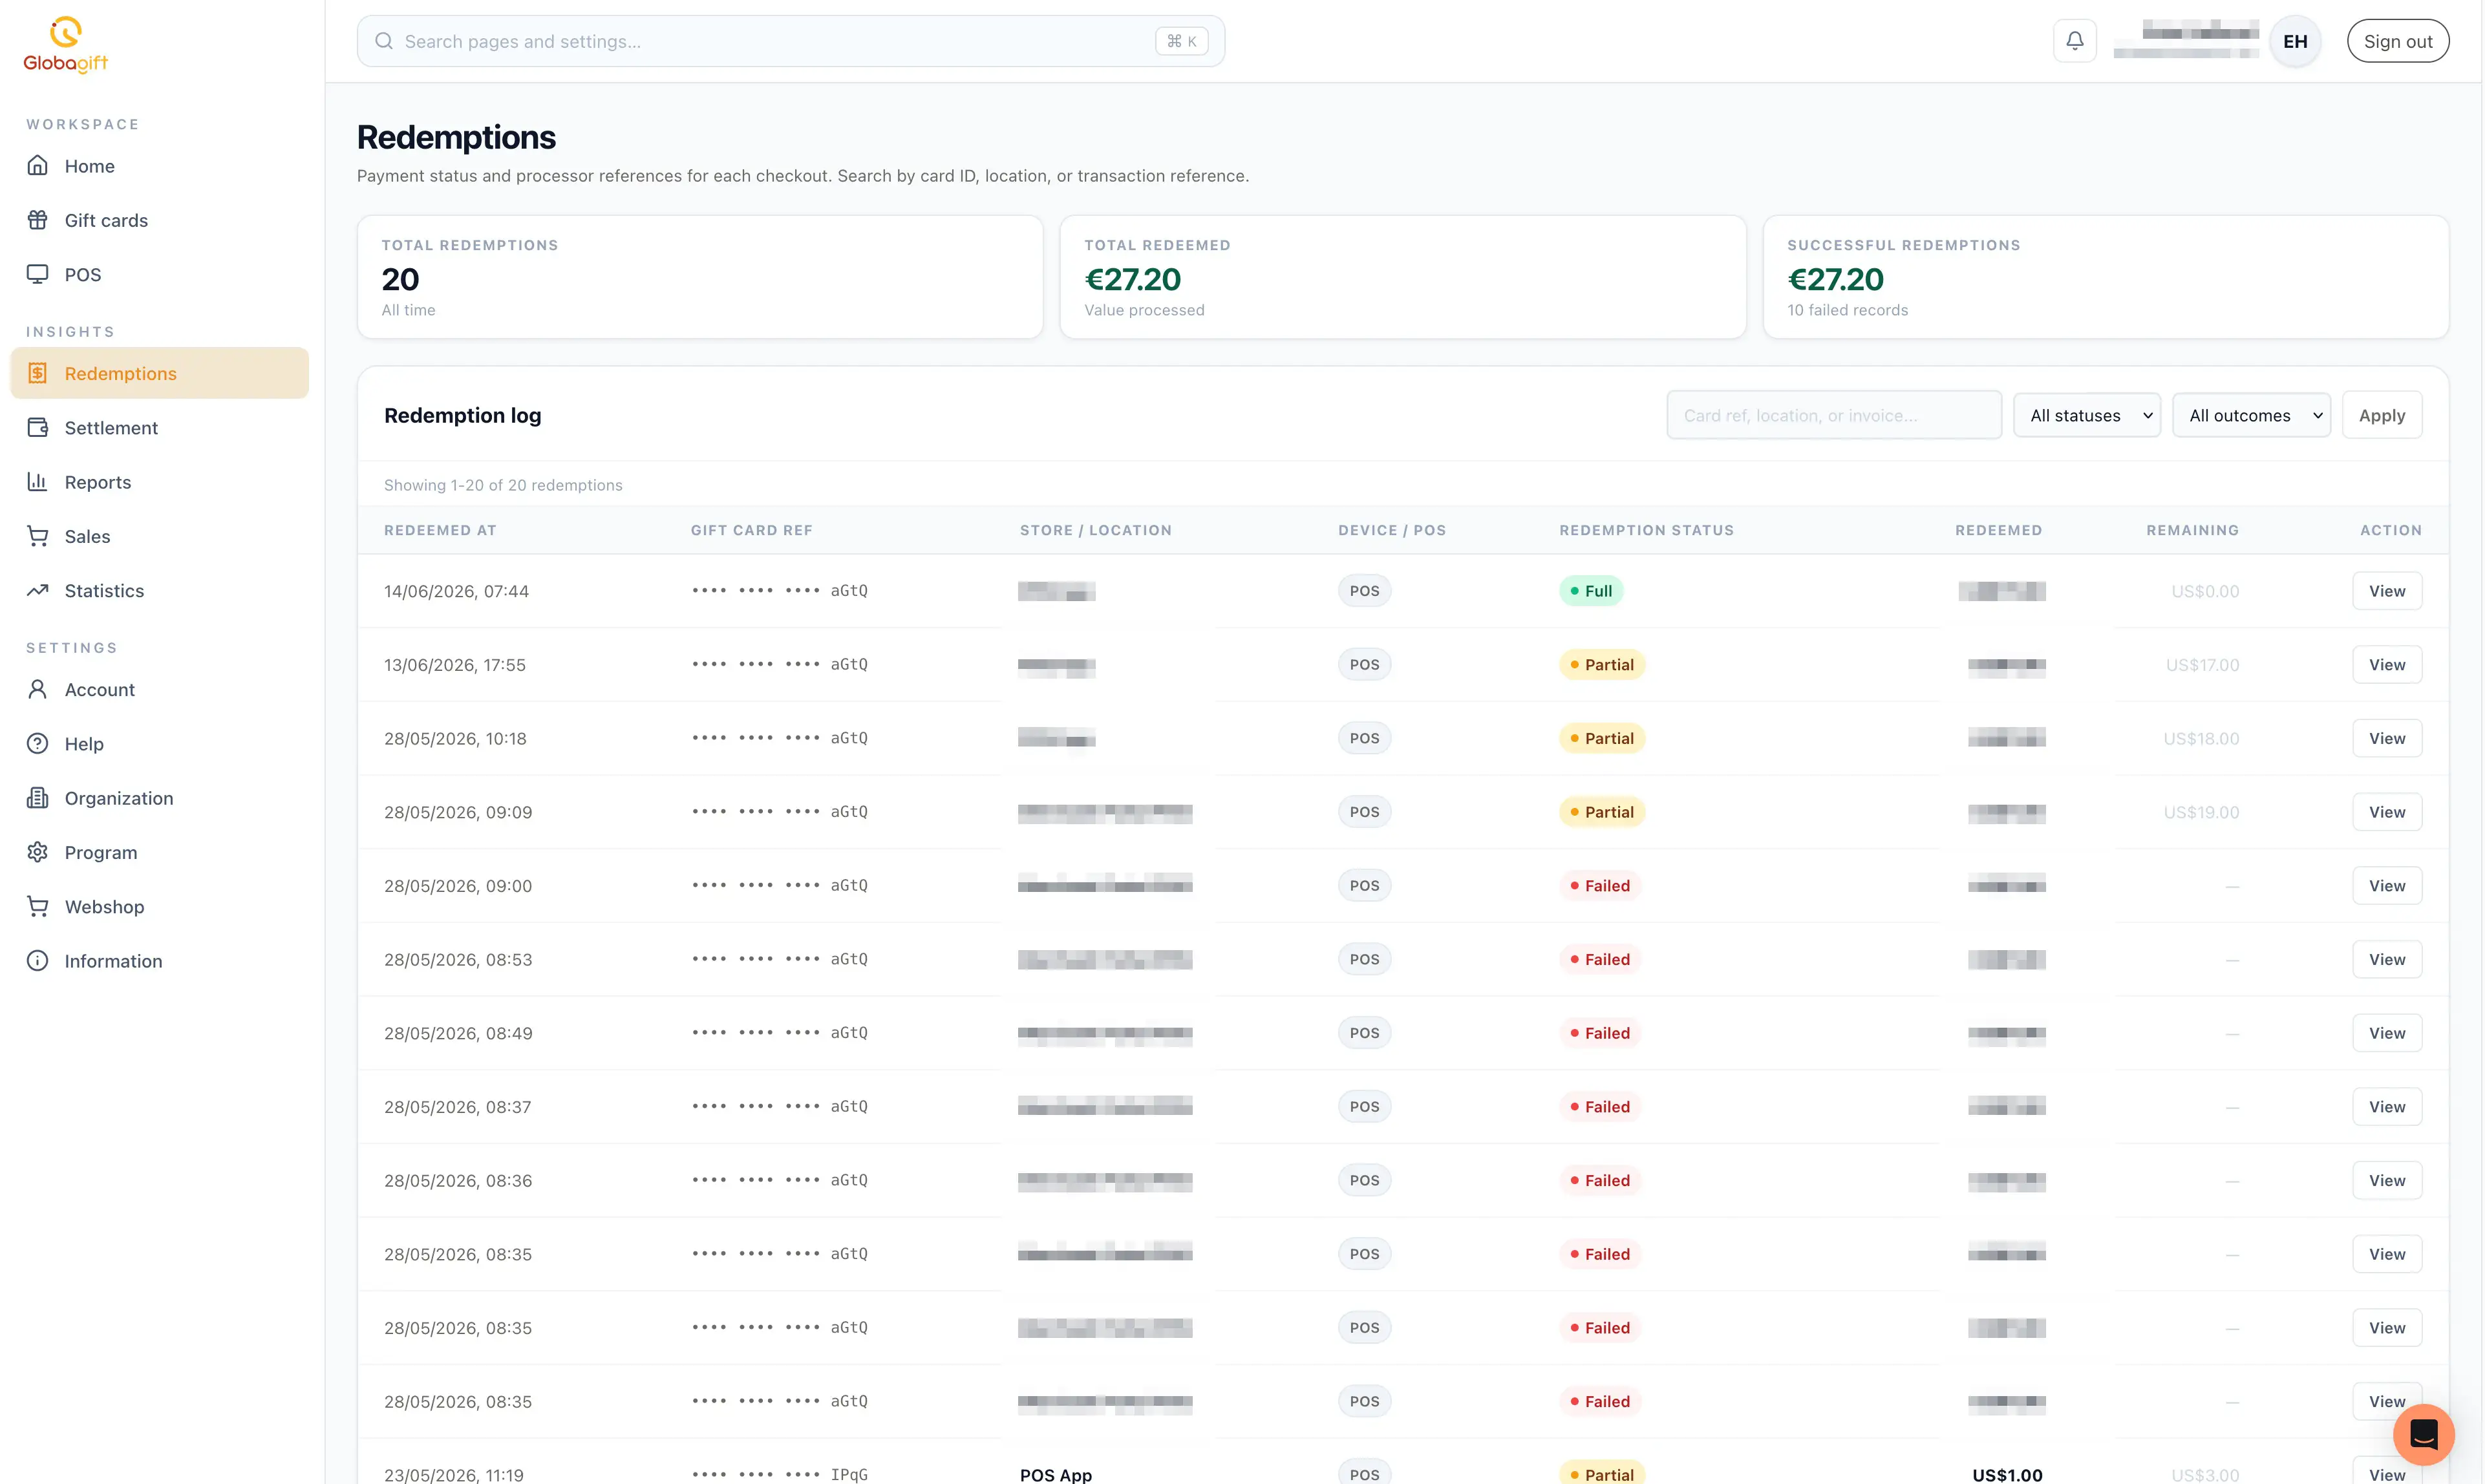View the 28/05/2026, 10:18 redemption

[2387, 738]
